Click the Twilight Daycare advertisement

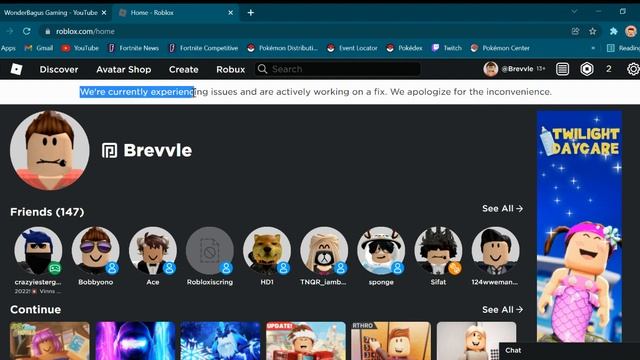pyautogui.click(x=579, y=227)
